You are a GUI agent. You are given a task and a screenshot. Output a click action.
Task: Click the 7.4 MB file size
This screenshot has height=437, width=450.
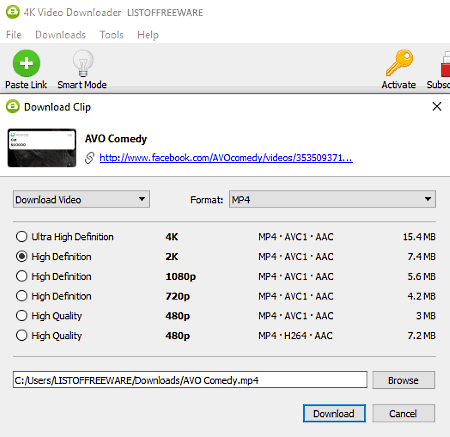[421, 256]
